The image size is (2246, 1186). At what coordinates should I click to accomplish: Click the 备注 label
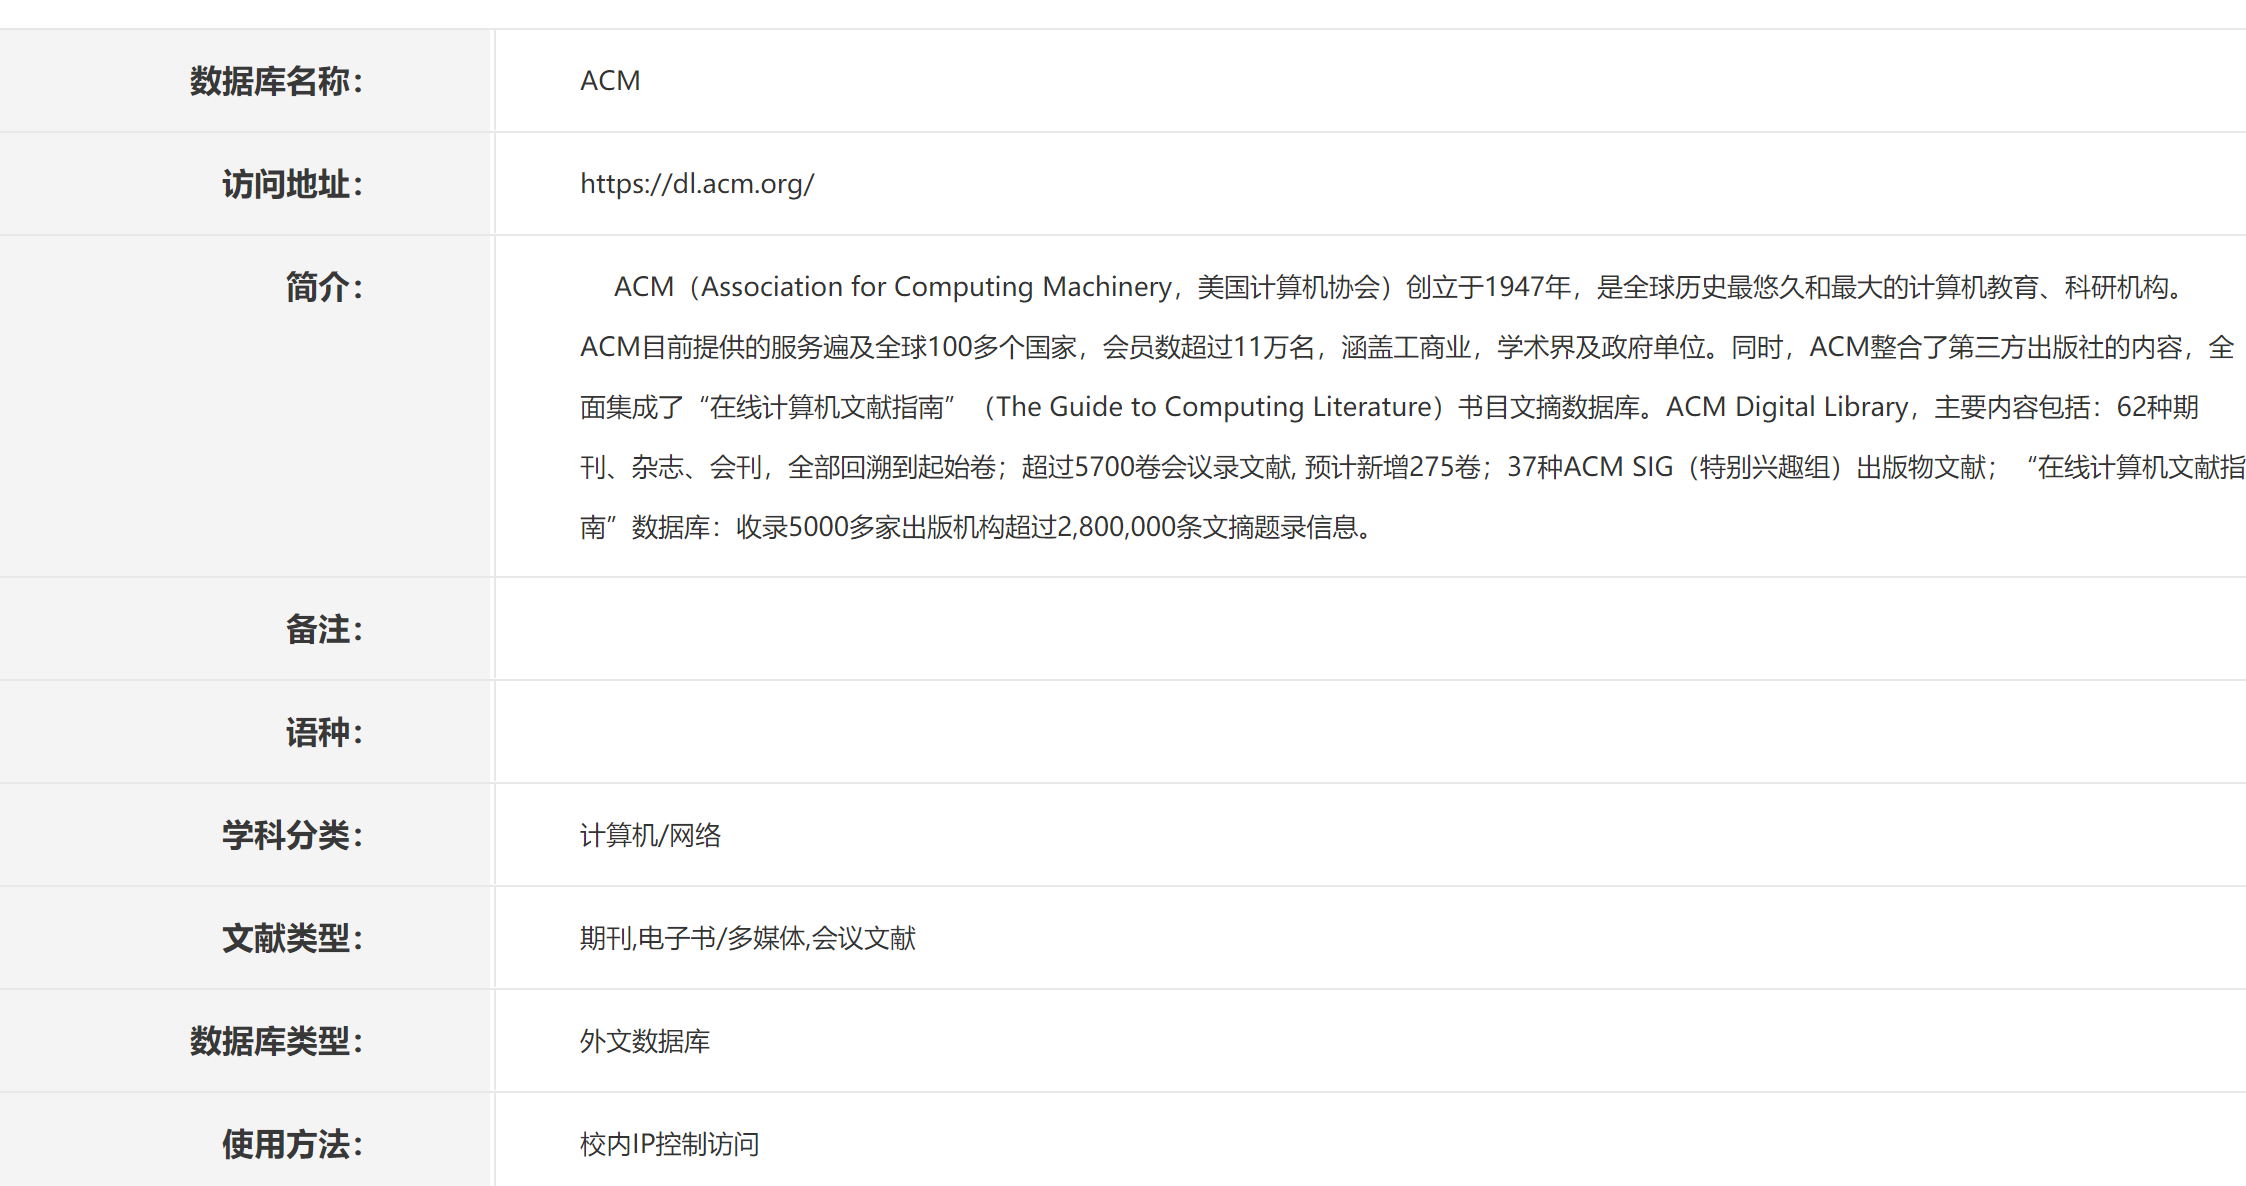[325, 629]
